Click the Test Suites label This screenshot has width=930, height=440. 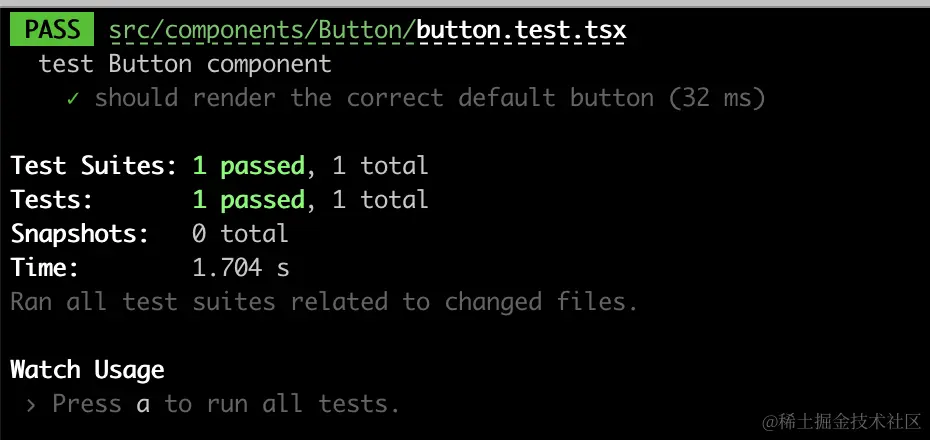pos(94,165)
